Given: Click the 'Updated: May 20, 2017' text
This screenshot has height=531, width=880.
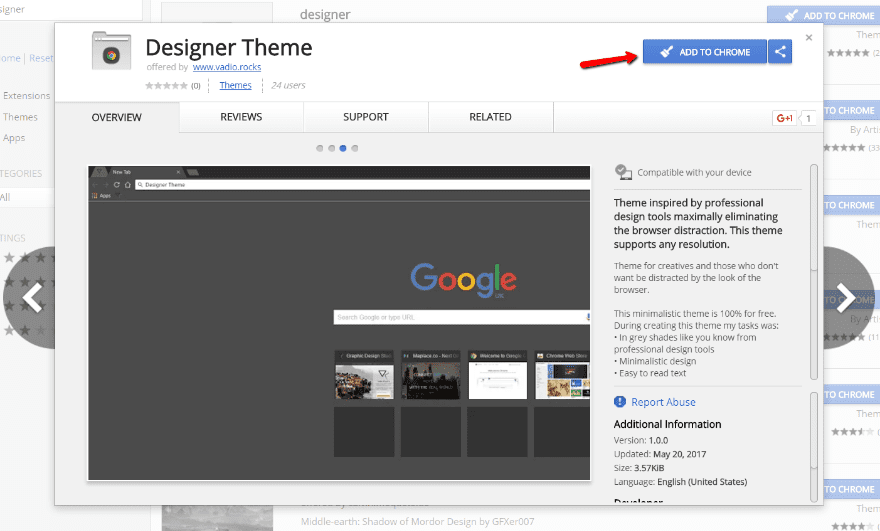Looking at the screenshot, I should click(x=660, y=454).
